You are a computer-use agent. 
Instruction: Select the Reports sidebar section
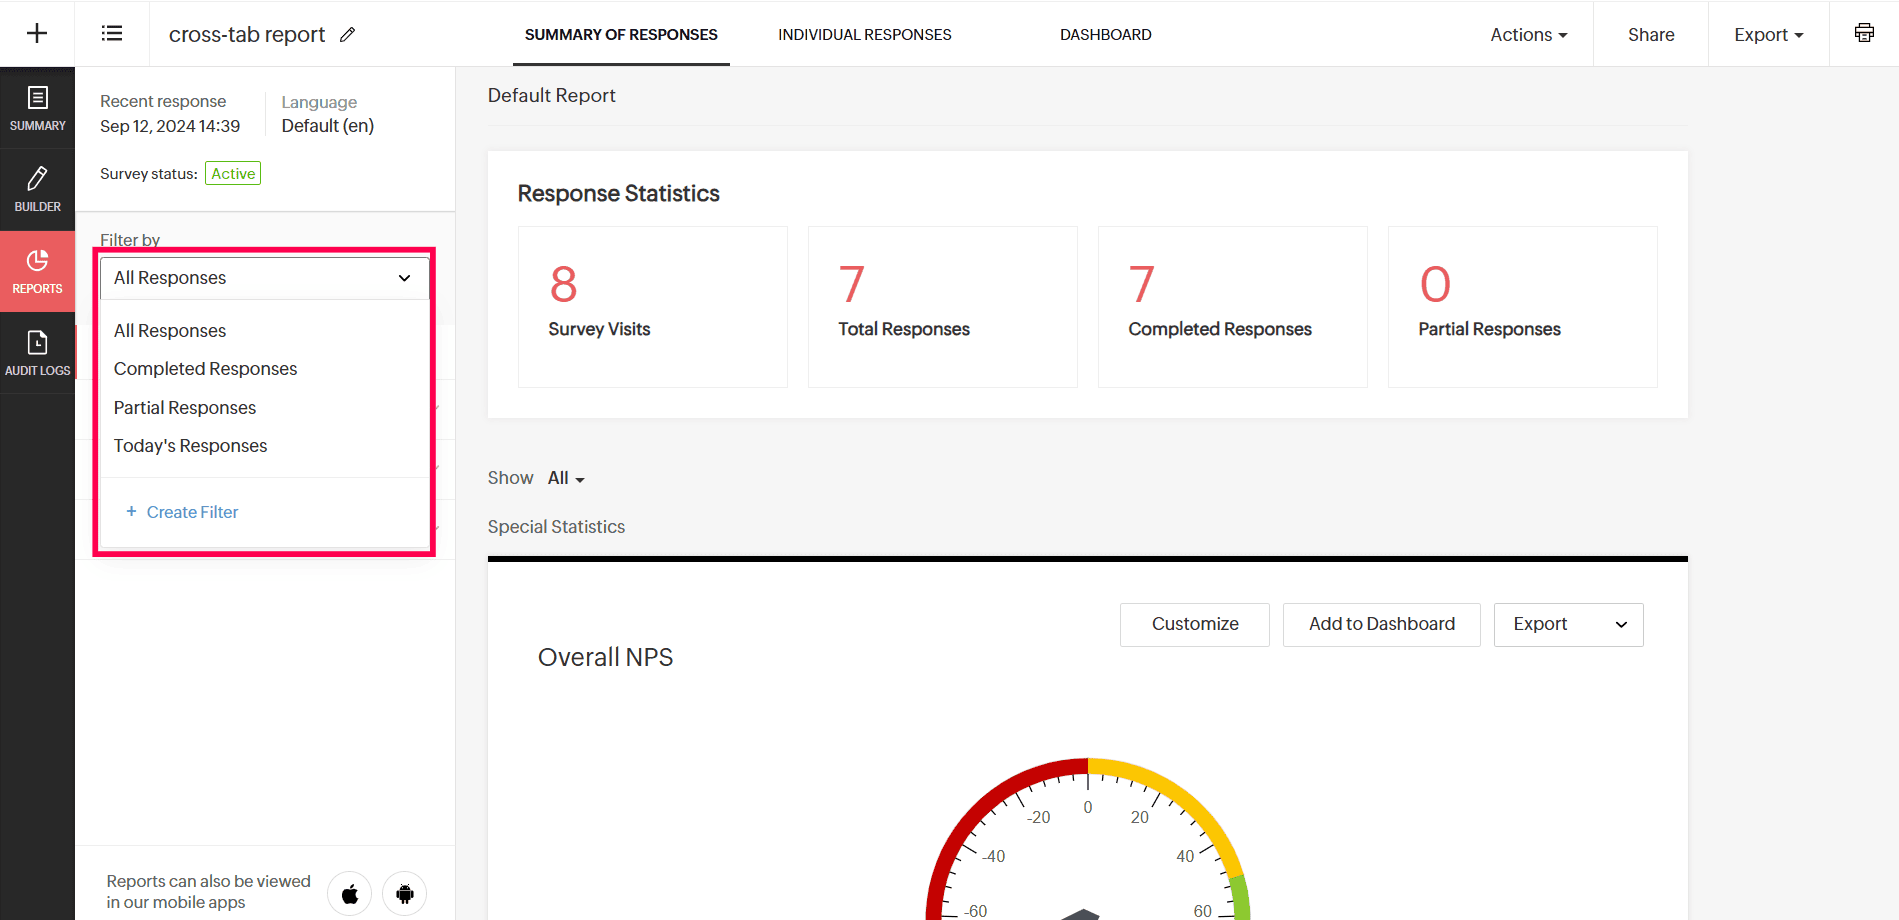point(37,272)
